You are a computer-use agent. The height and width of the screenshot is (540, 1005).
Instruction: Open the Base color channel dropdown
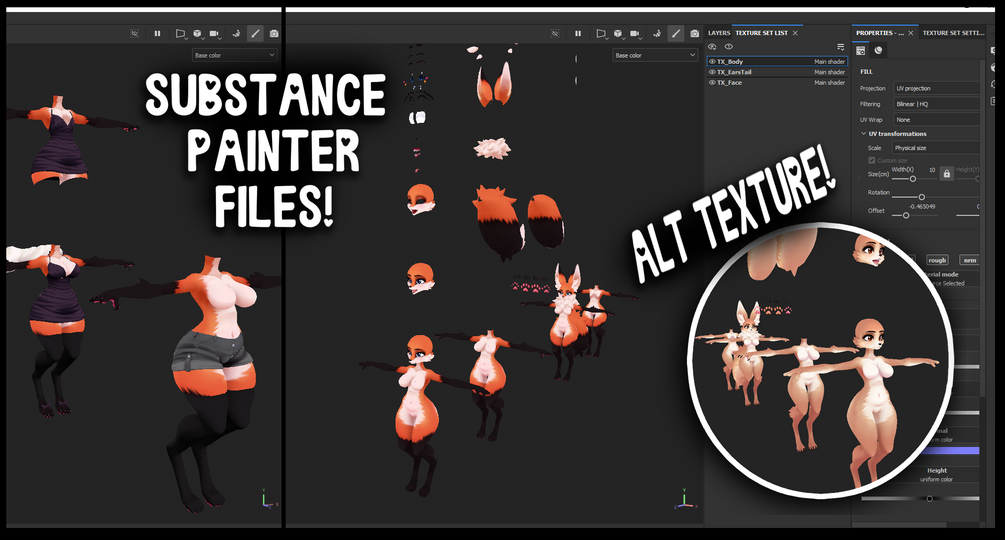654,55
